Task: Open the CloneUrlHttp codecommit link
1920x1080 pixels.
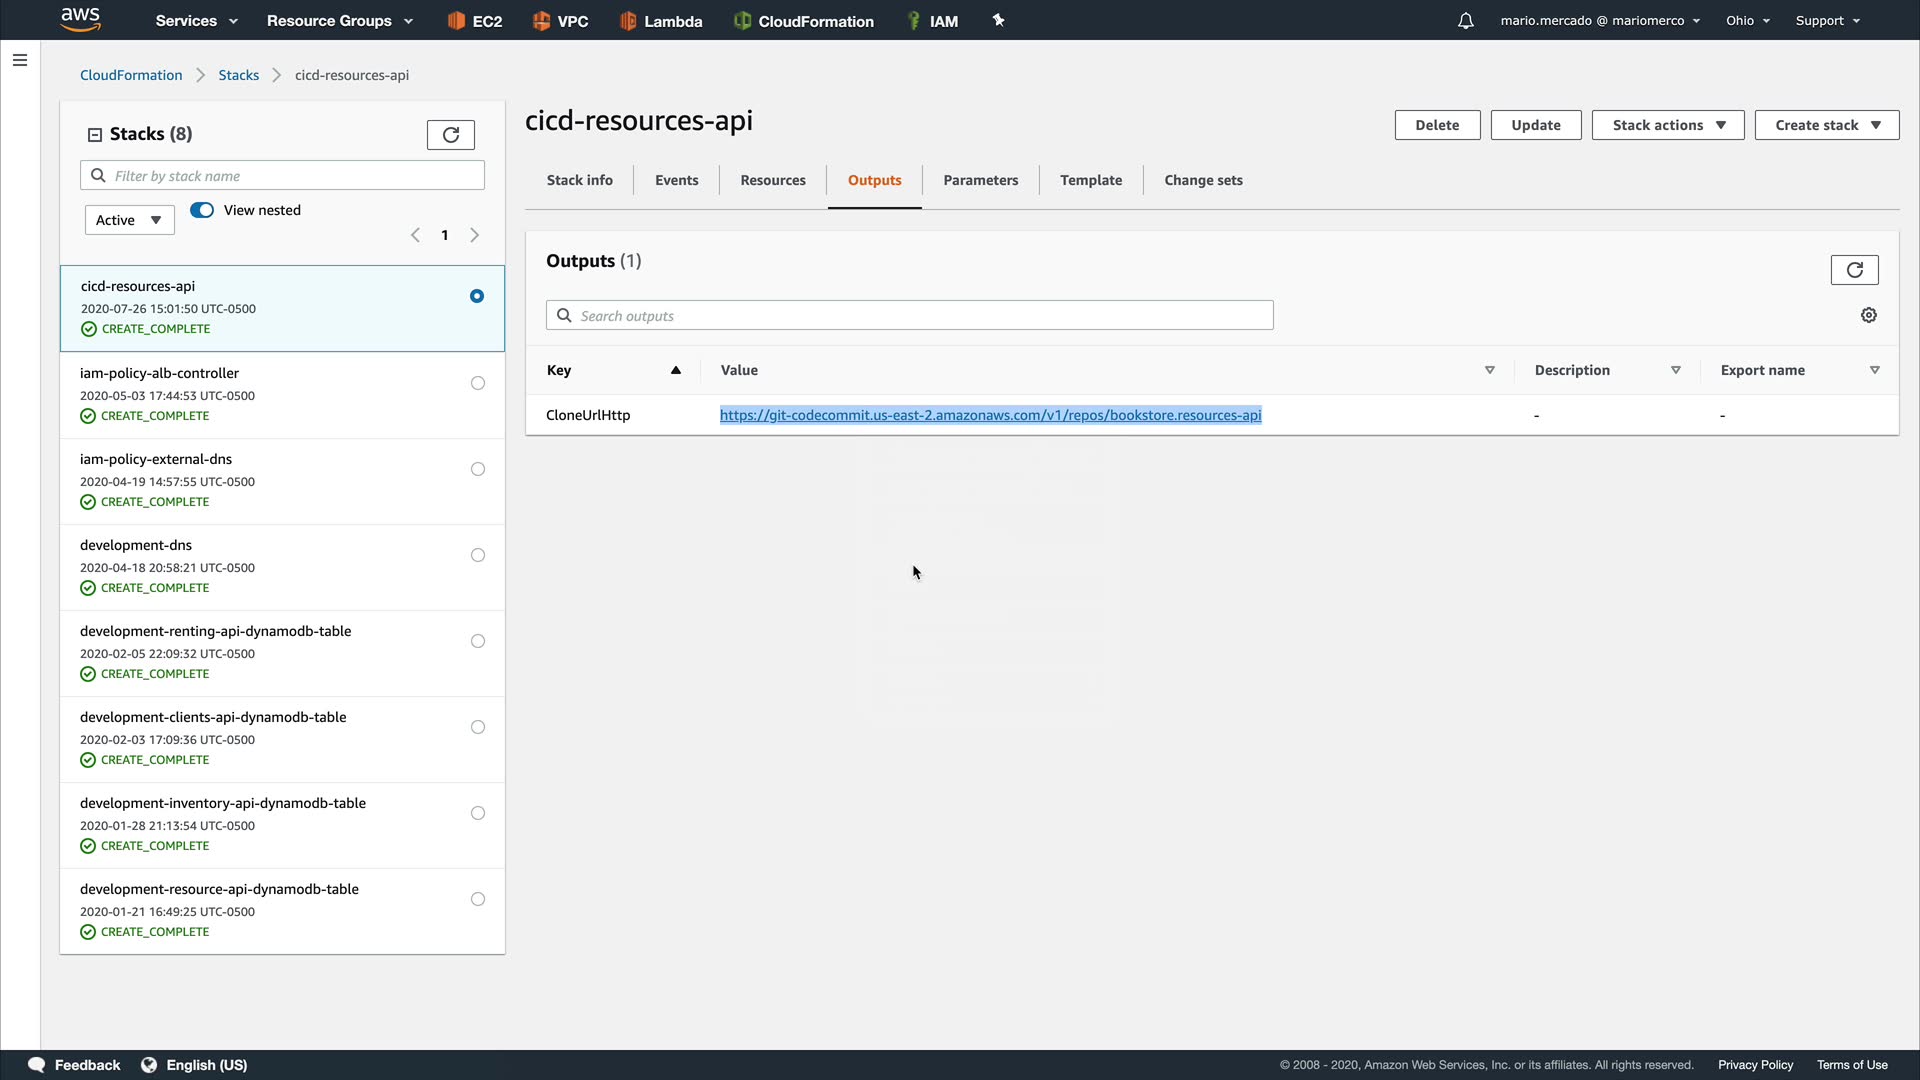Action: click(x=990, y=415)
